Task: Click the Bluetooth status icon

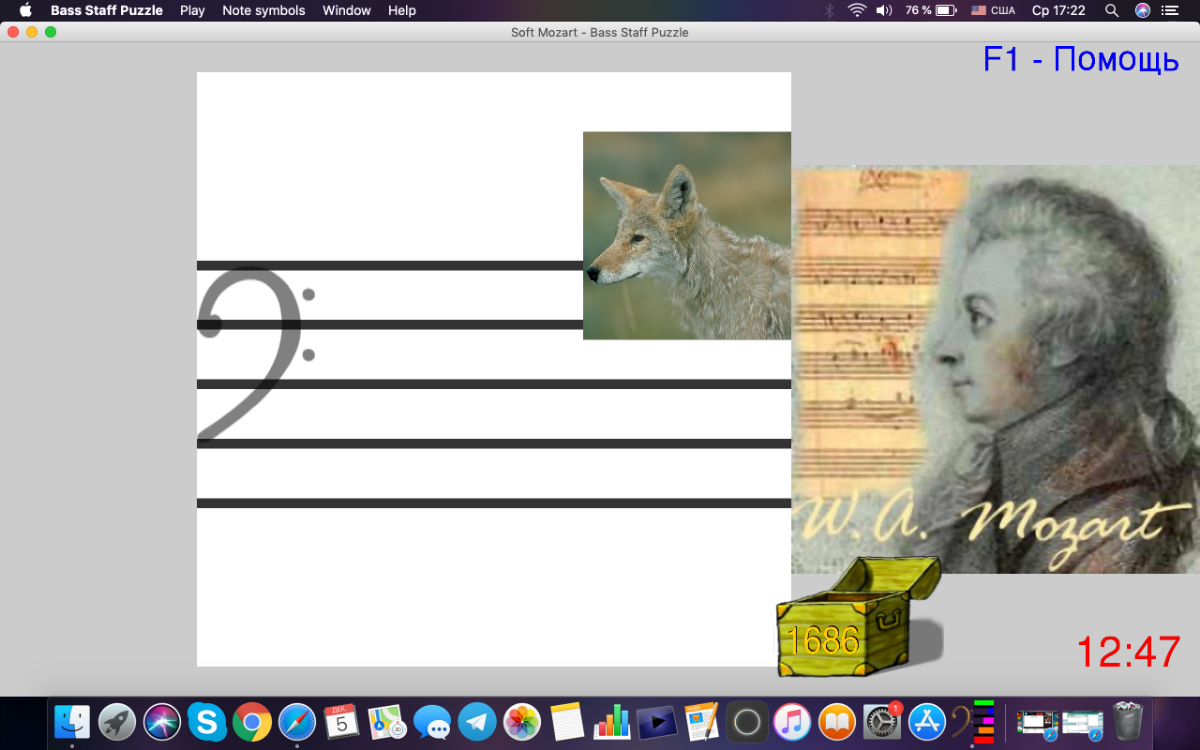Action: (x=828, y=10)
